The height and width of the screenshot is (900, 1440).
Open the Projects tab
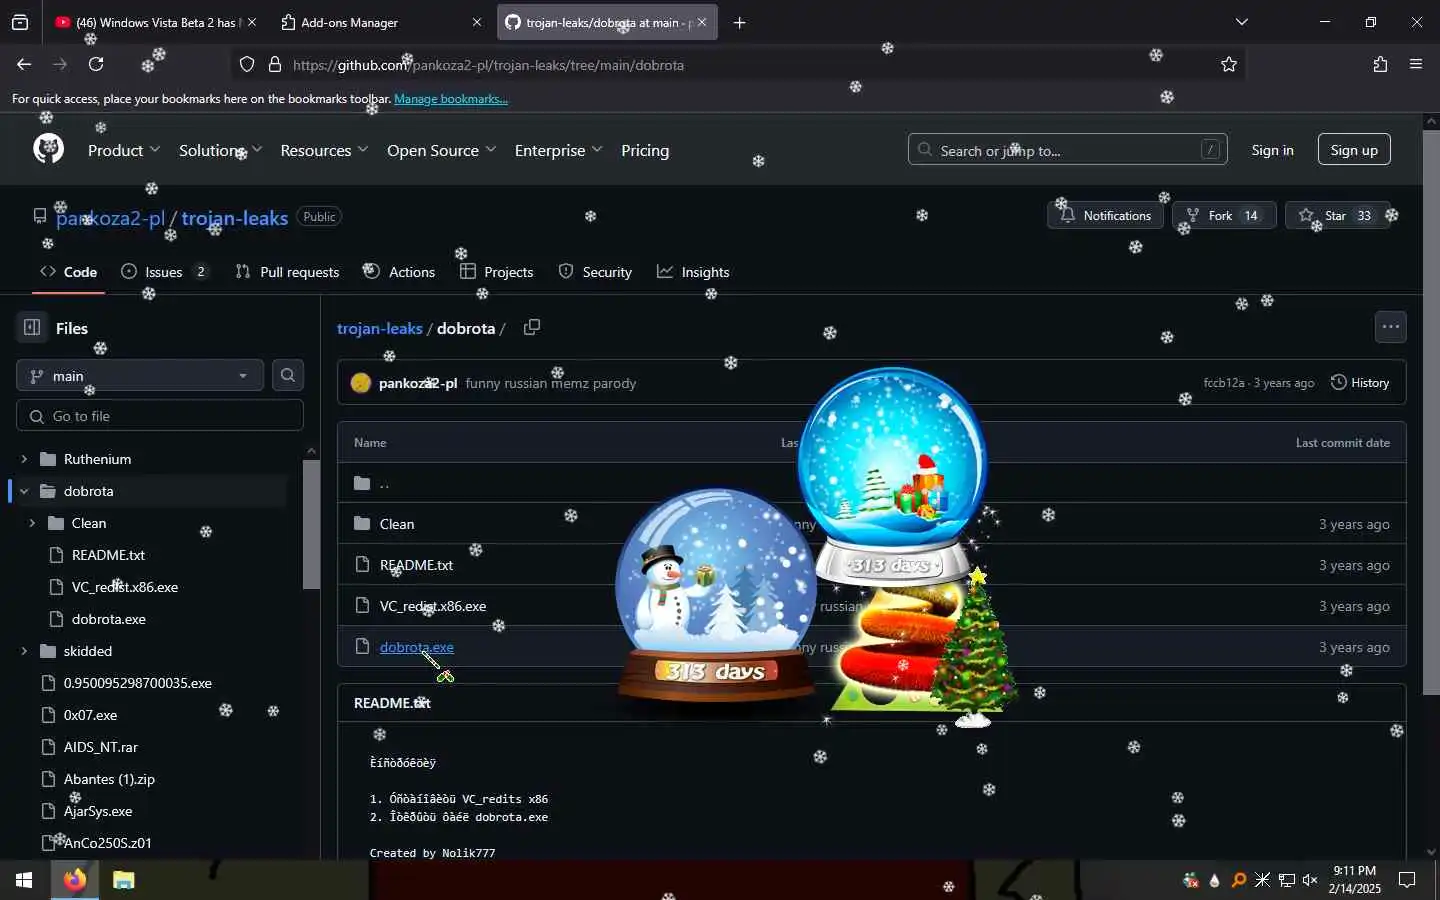tap(497, 272)
